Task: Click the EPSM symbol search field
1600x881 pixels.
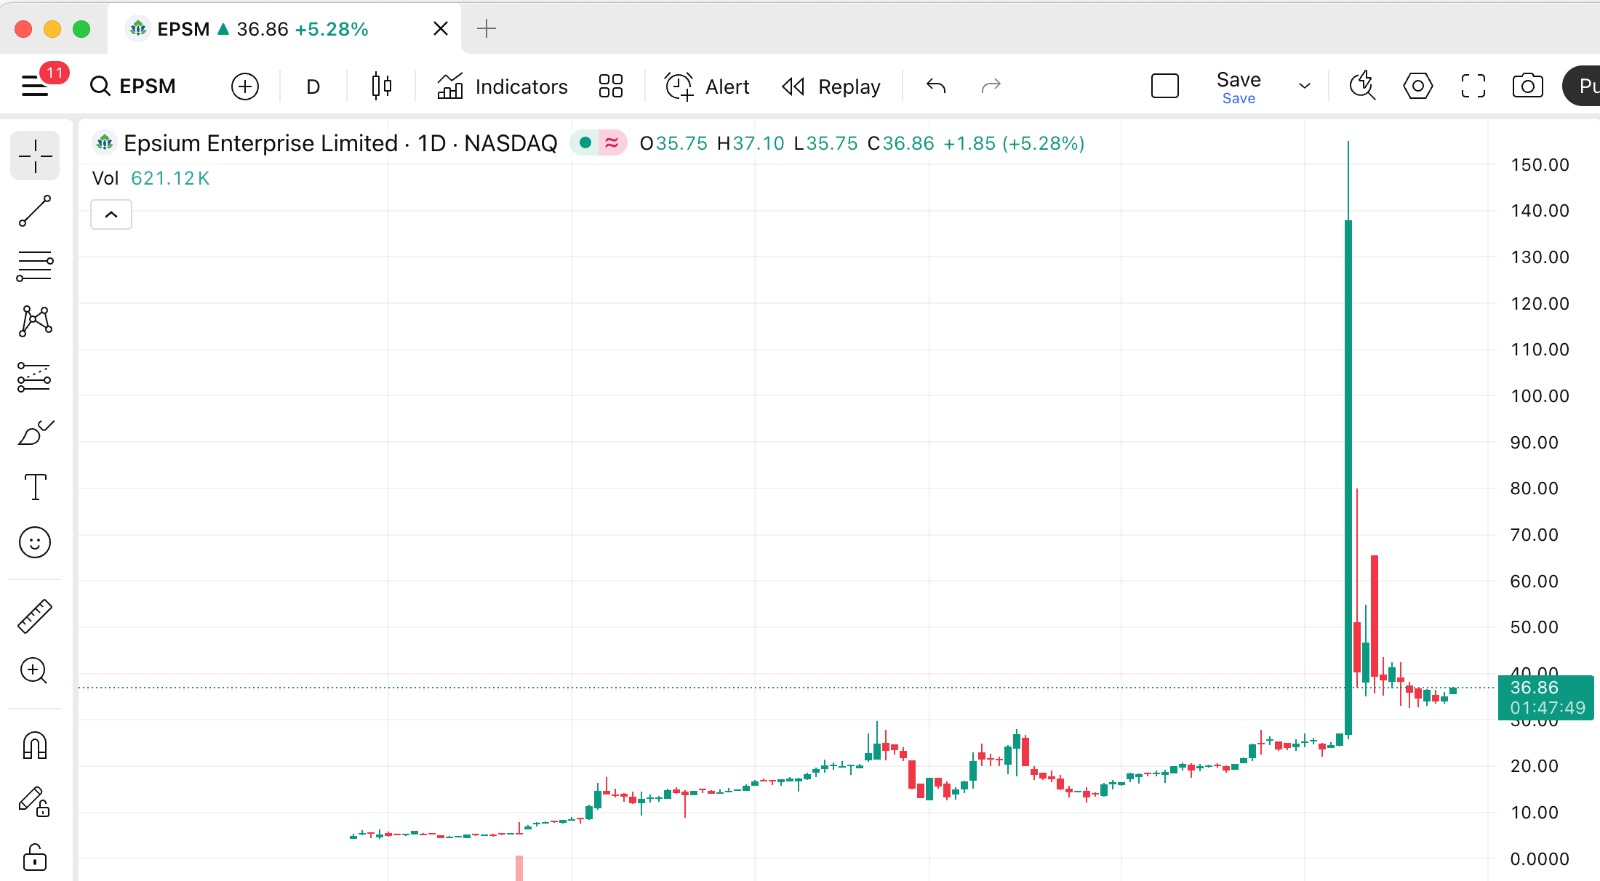Action: 134,87
